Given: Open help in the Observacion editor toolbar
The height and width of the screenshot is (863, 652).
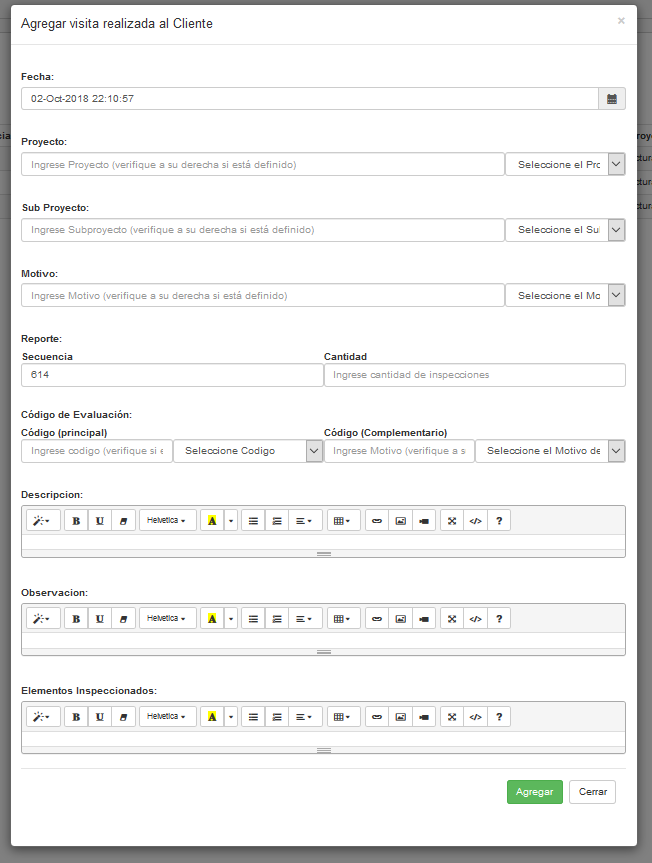Looking at the screenshot, I should (499, 619).
